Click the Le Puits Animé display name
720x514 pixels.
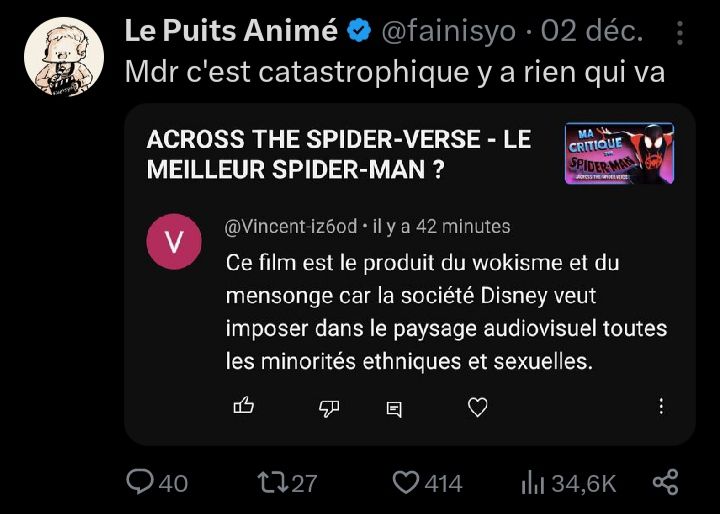231,32
